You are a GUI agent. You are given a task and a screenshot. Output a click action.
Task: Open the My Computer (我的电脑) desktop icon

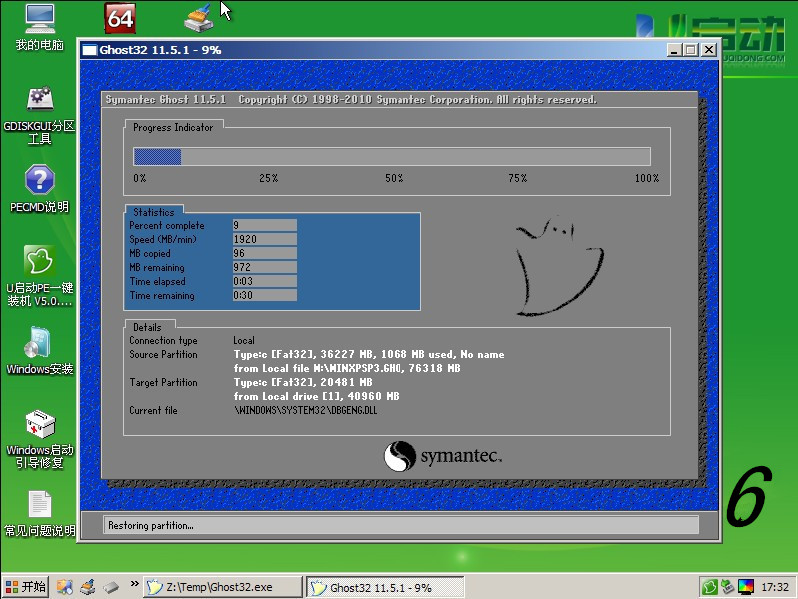39,19
